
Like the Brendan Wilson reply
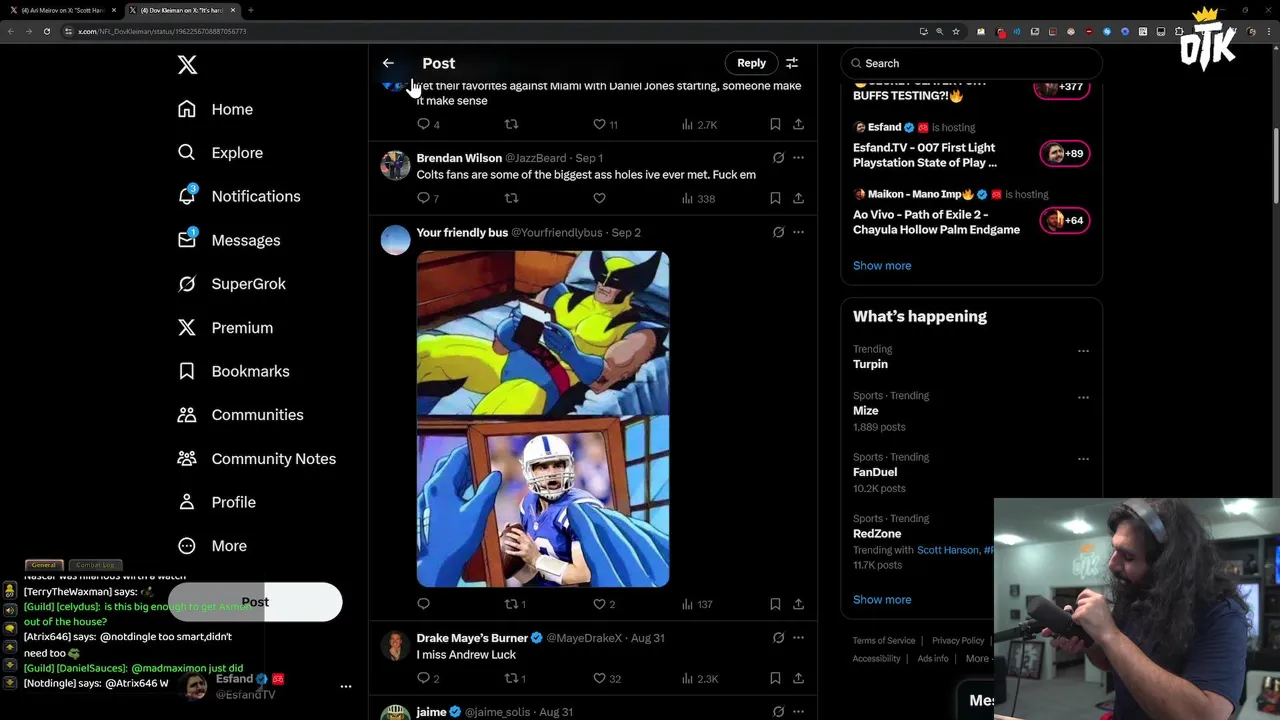[599, 198]
